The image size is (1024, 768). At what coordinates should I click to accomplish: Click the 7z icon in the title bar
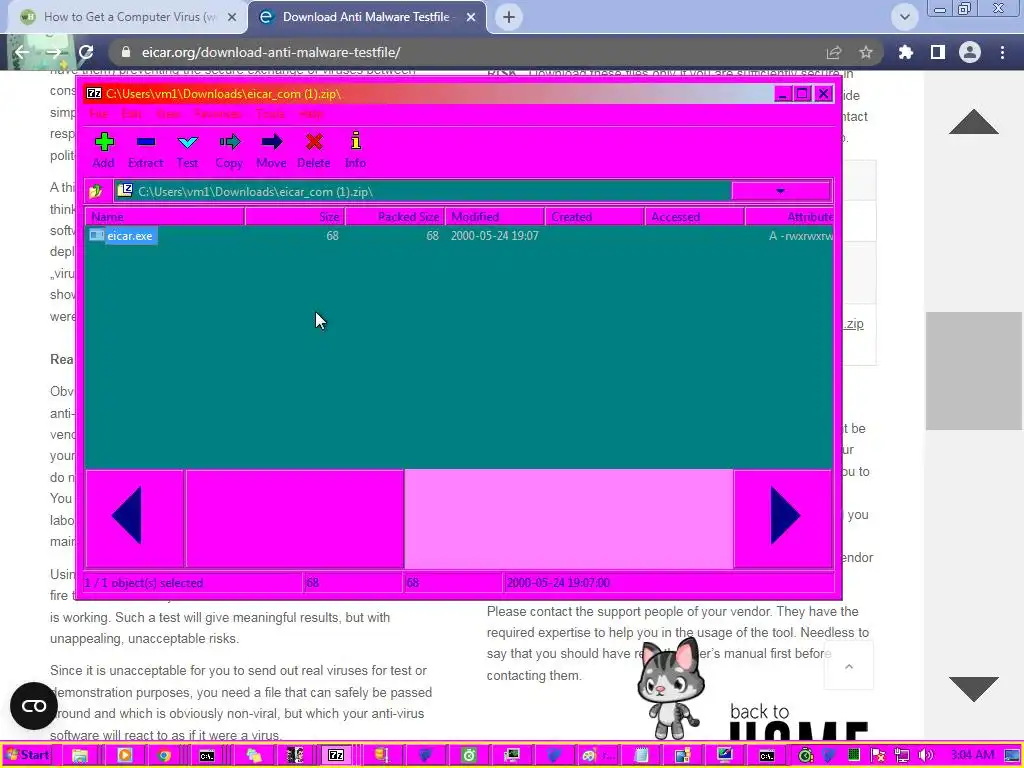(x=94, y=93)
